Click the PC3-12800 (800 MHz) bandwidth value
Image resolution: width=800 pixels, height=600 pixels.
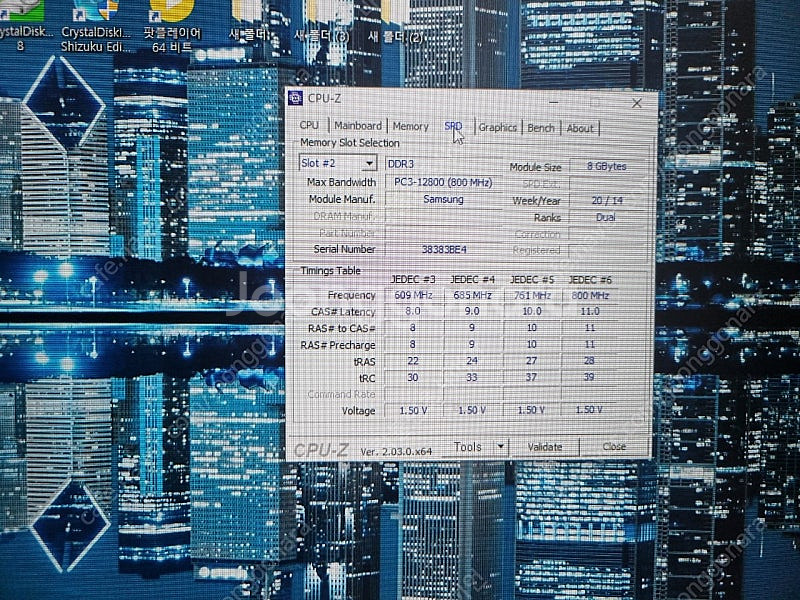click(443, 182)
